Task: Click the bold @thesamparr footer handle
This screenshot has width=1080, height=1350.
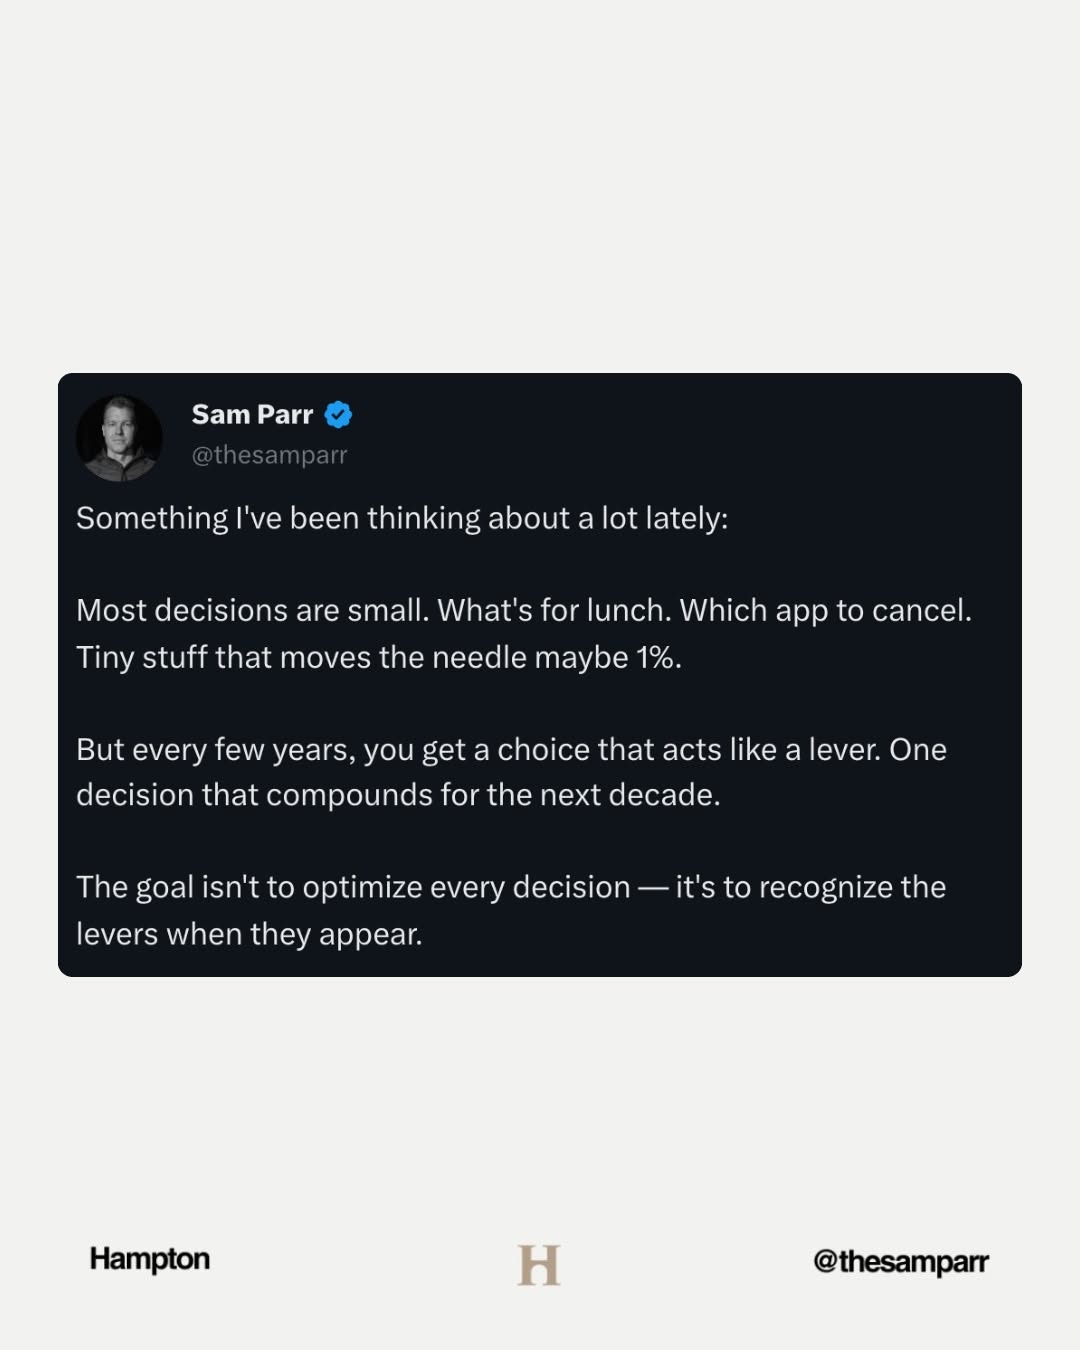Action: click(x=900, y=1261)
